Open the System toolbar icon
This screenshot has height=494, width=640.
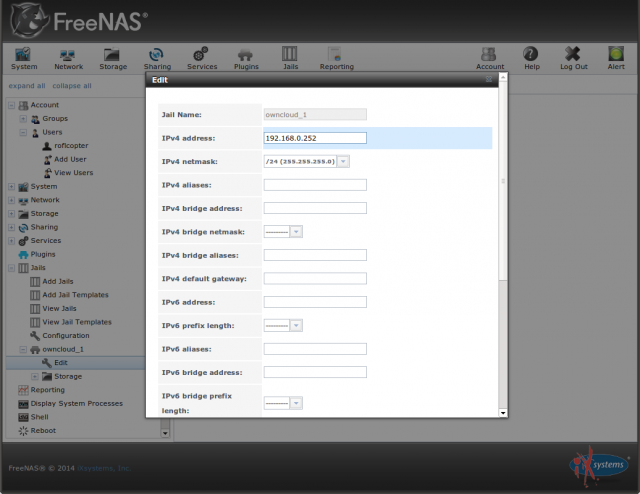24,58
